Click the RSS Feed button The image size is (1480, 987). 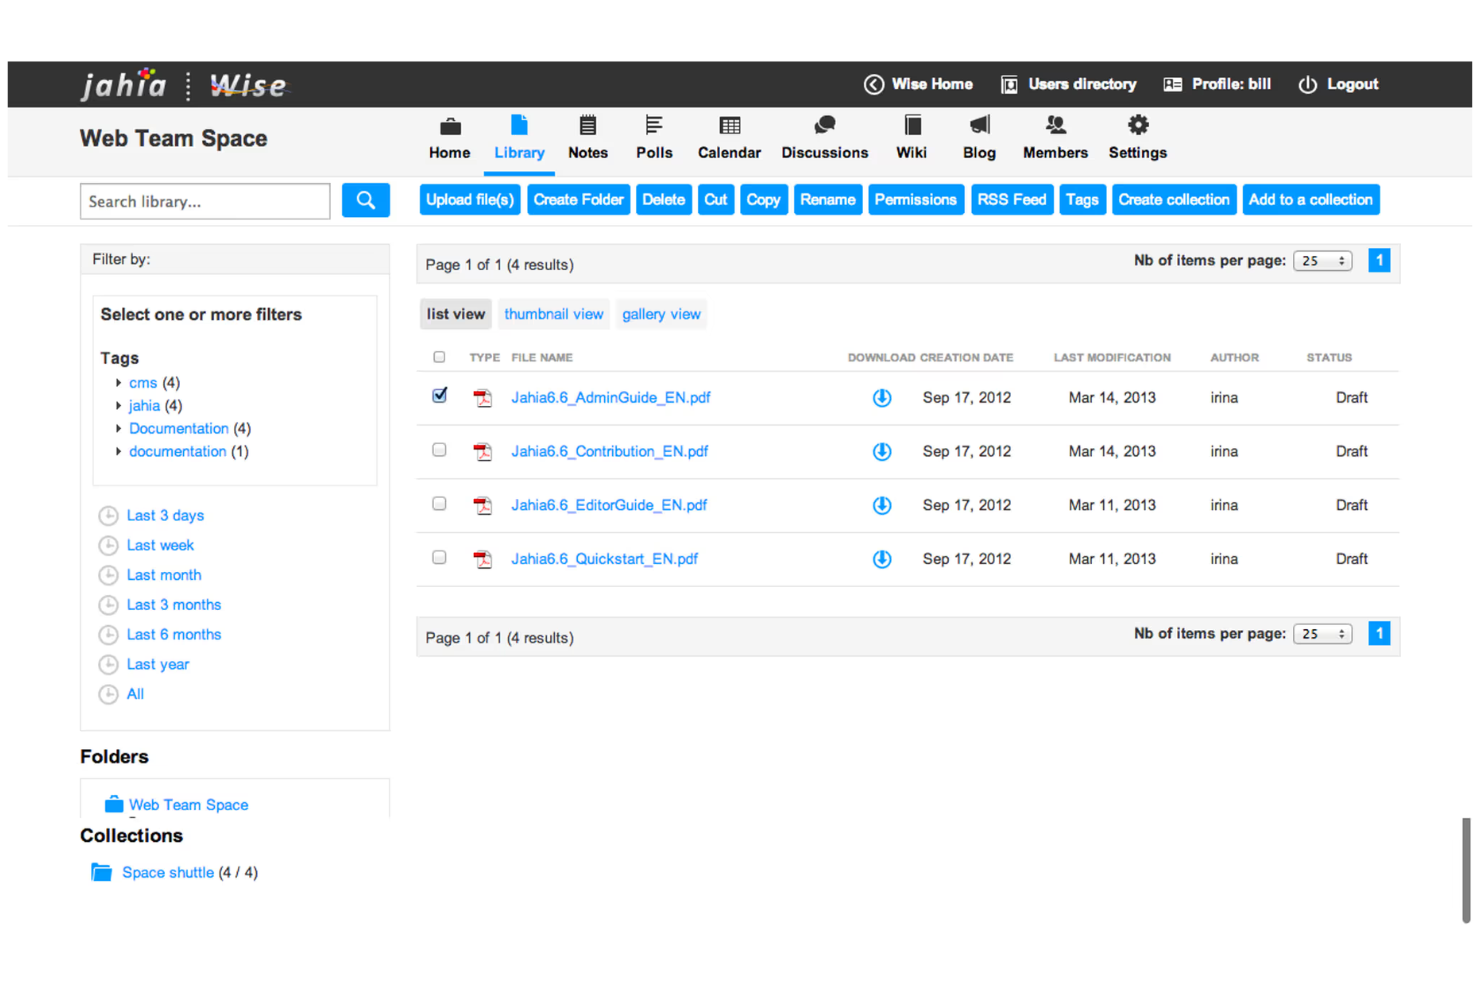pyautogui.click(x=1012, y=200)
